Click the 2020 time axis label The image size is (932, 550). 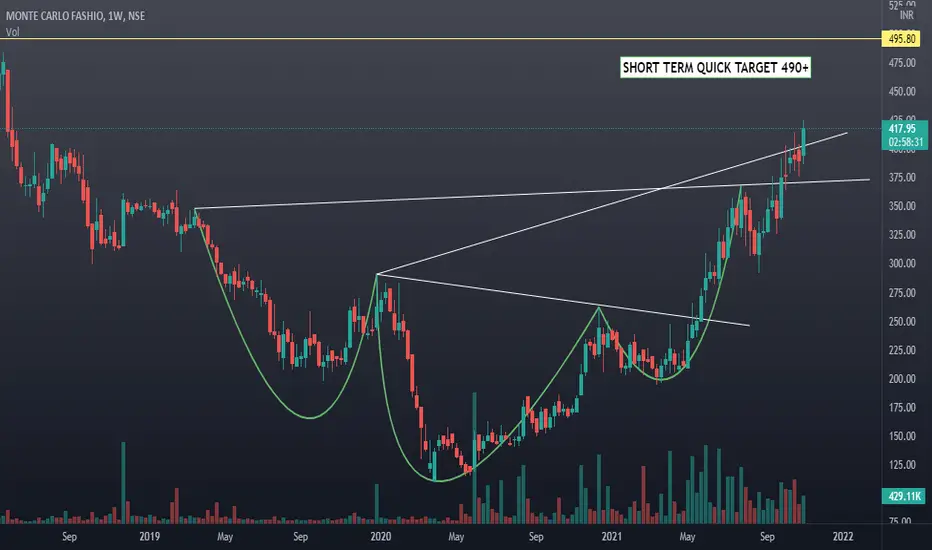pos(380,536)
